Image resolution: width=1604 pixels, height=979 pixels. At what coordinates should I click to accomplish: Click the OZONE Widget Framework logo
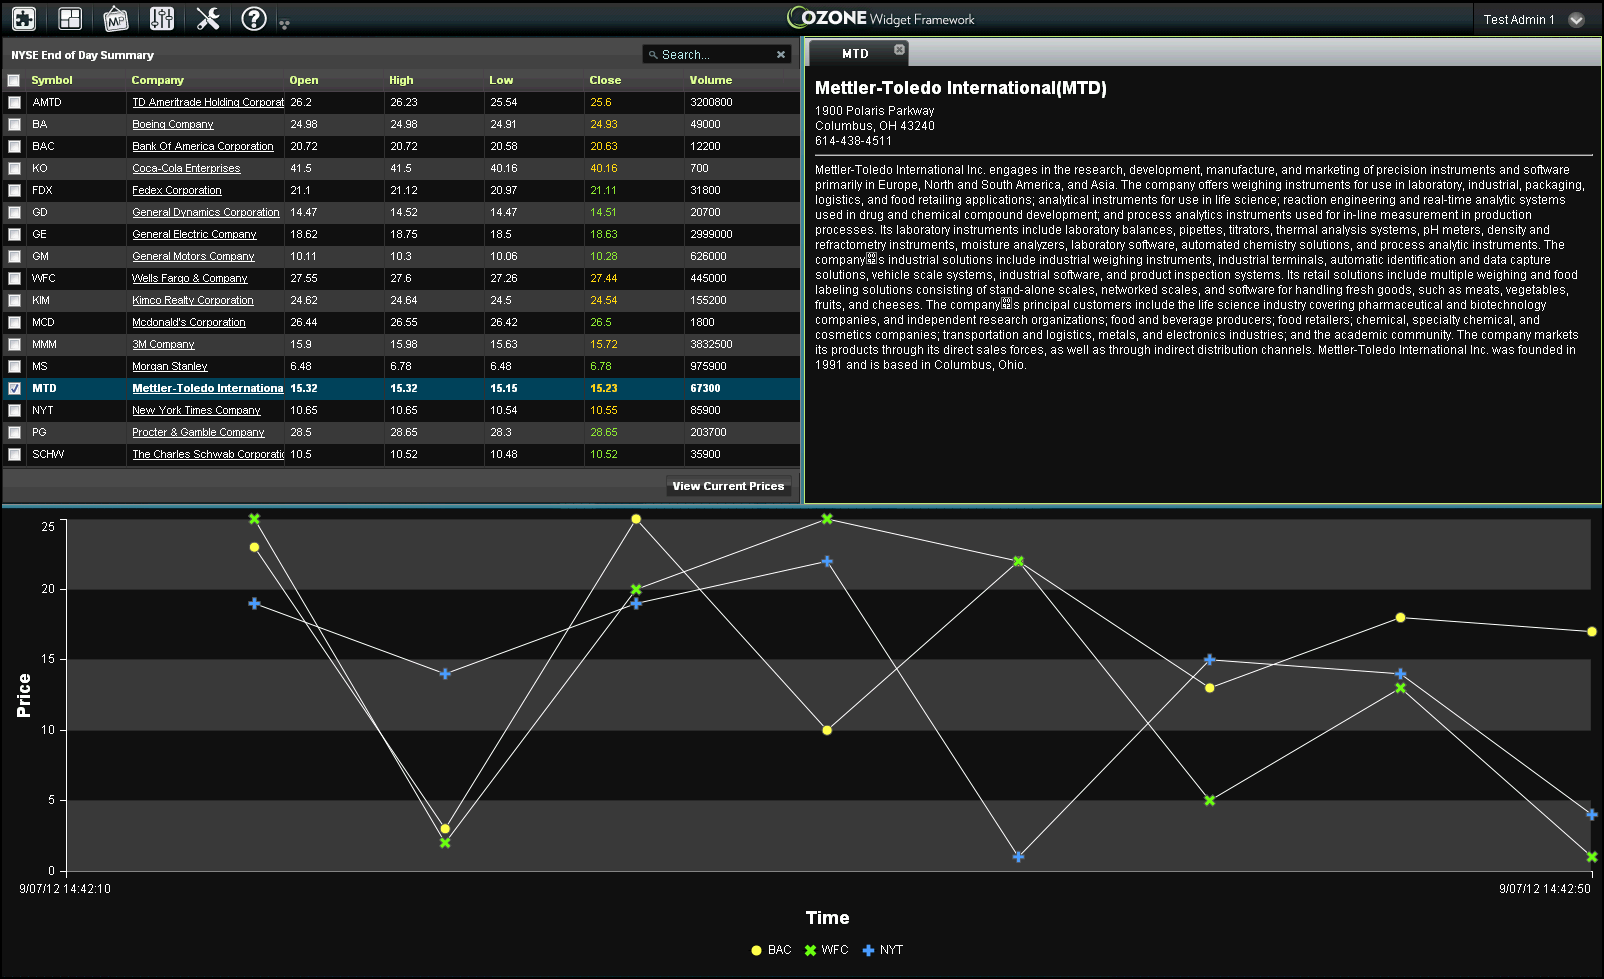[x=881, y=18]
